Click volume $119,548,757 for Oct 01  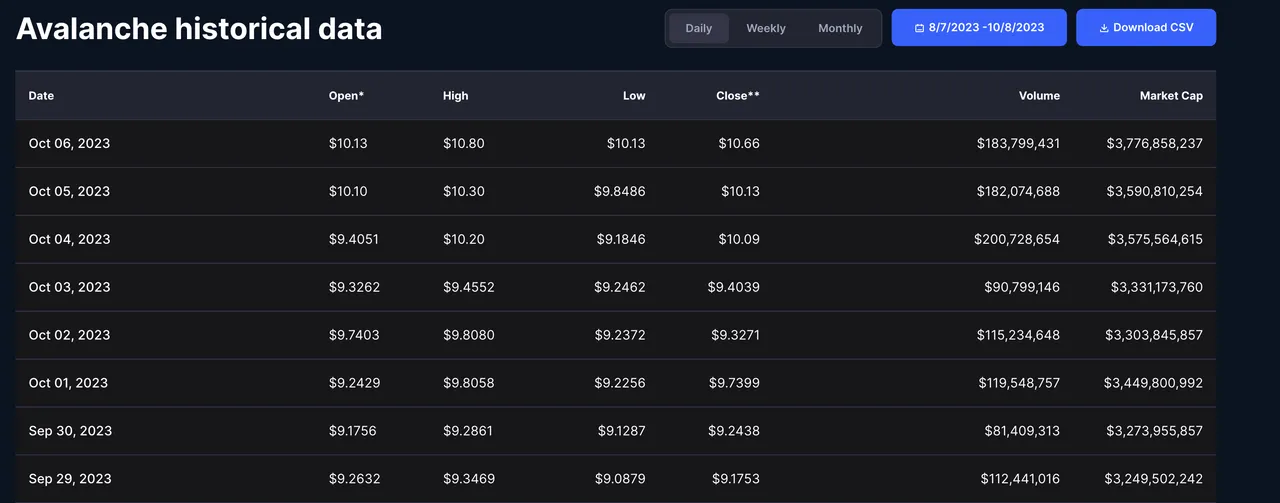tap(1019, 384)
